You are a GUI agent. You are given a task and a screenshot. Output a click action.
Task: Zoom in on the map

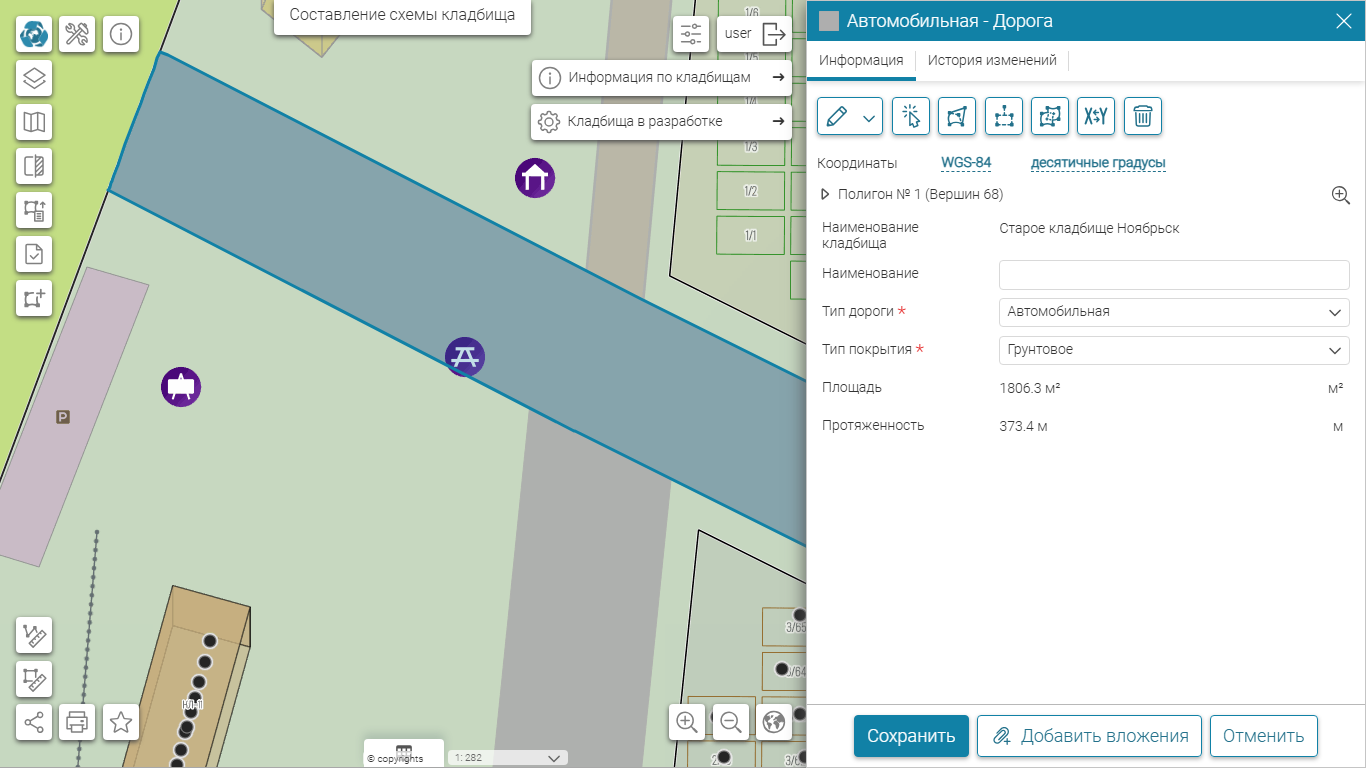click(x=687, y=721)
